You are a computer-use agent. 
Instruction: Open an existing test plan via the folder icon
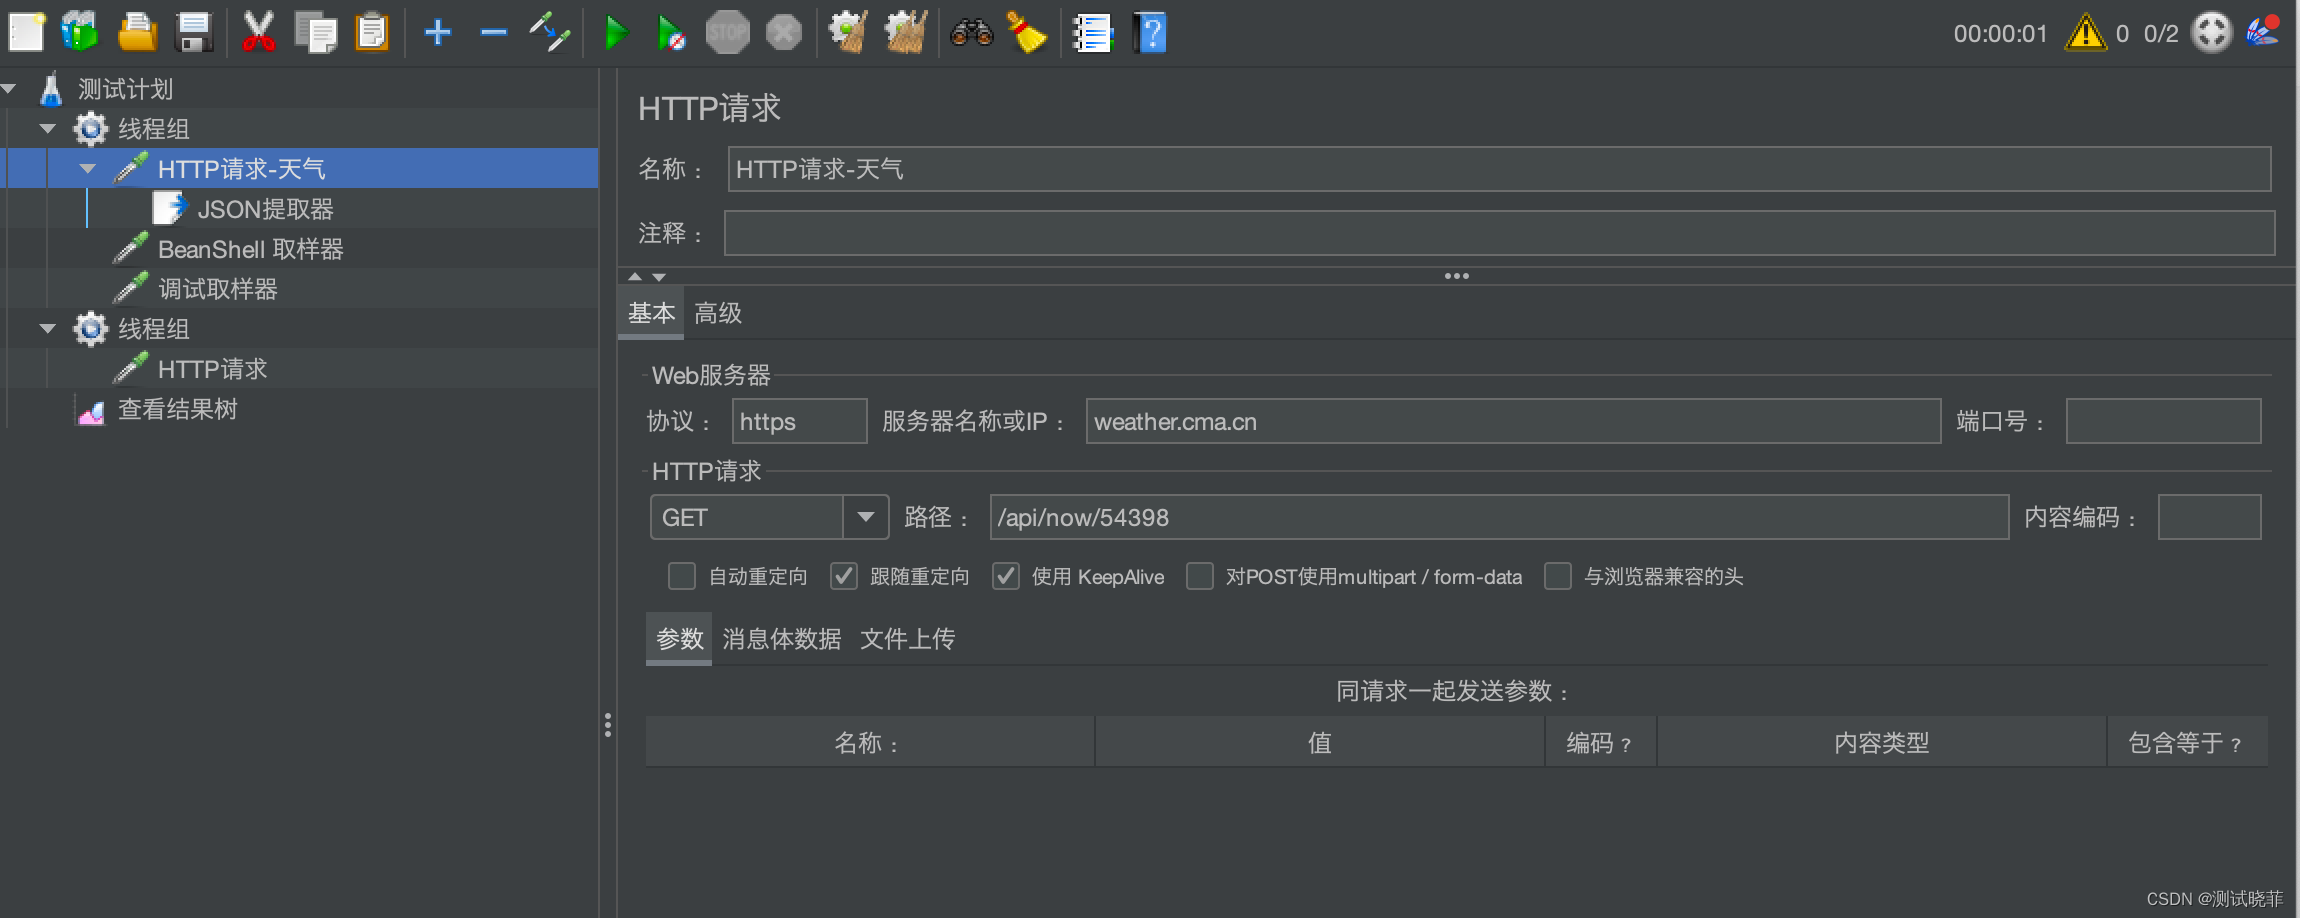[138, 31]
